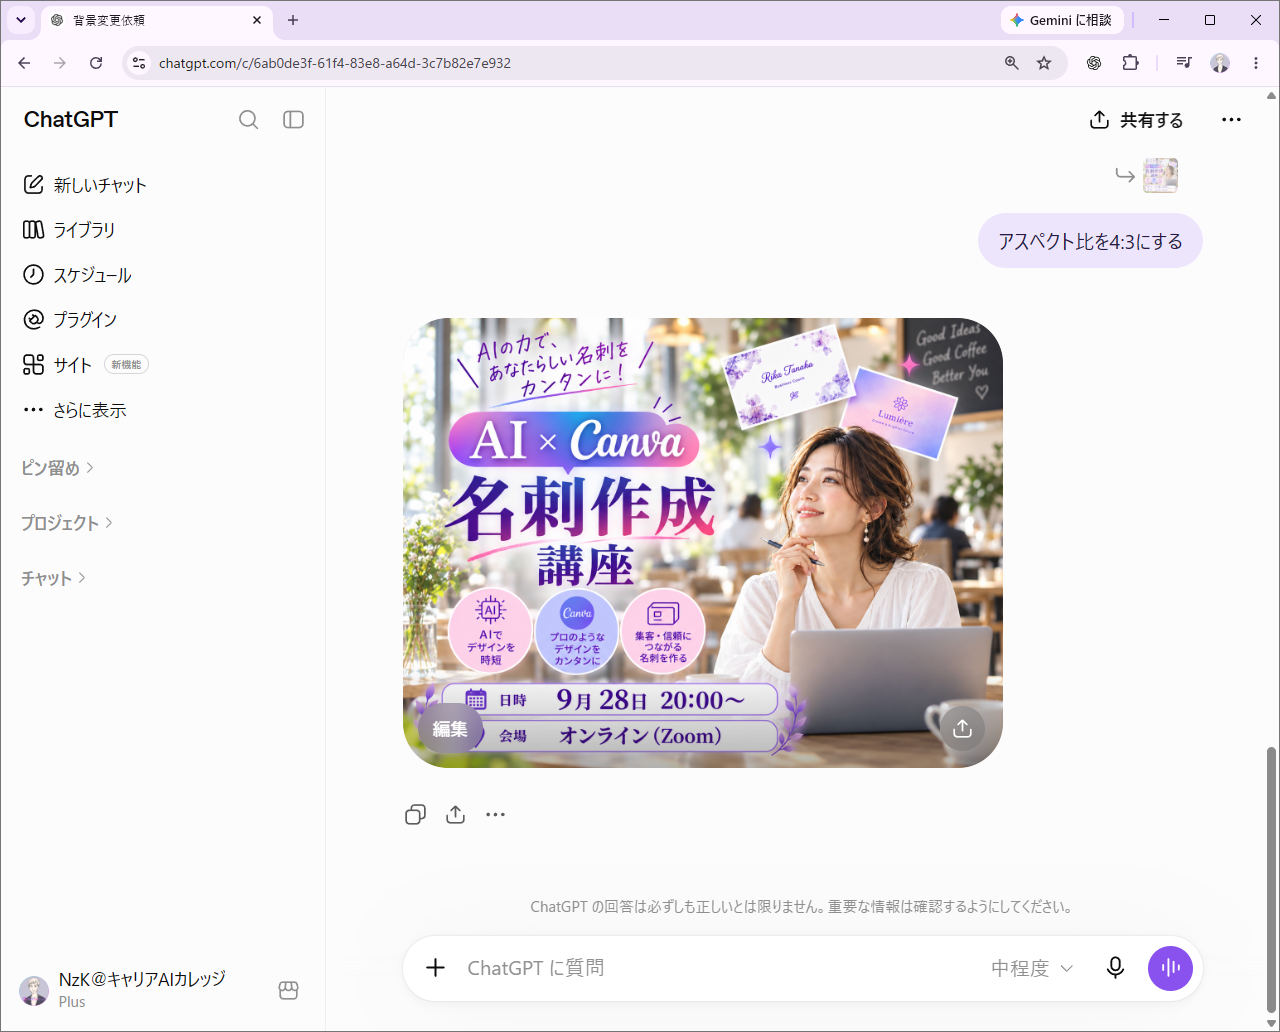Expand the チャット section

54,578
